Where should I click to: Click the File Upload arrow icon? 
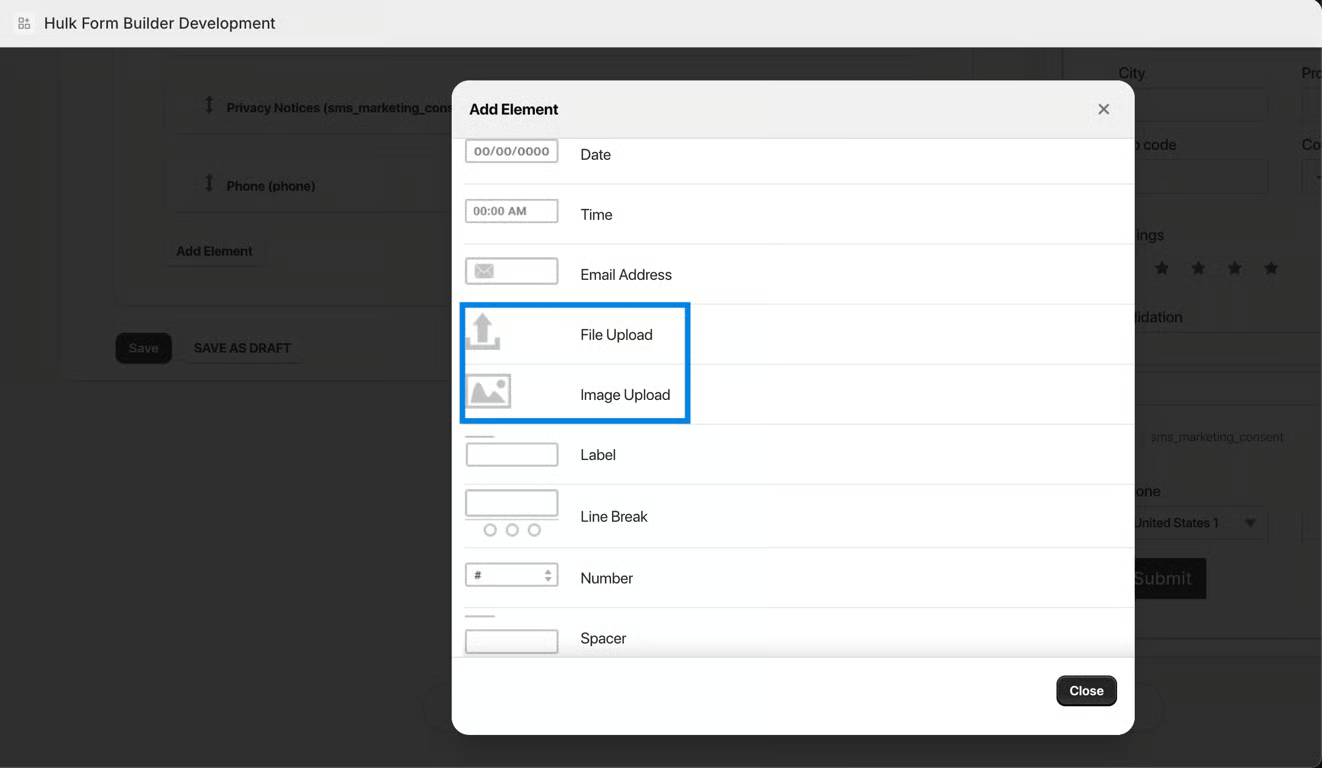[483, 331]
